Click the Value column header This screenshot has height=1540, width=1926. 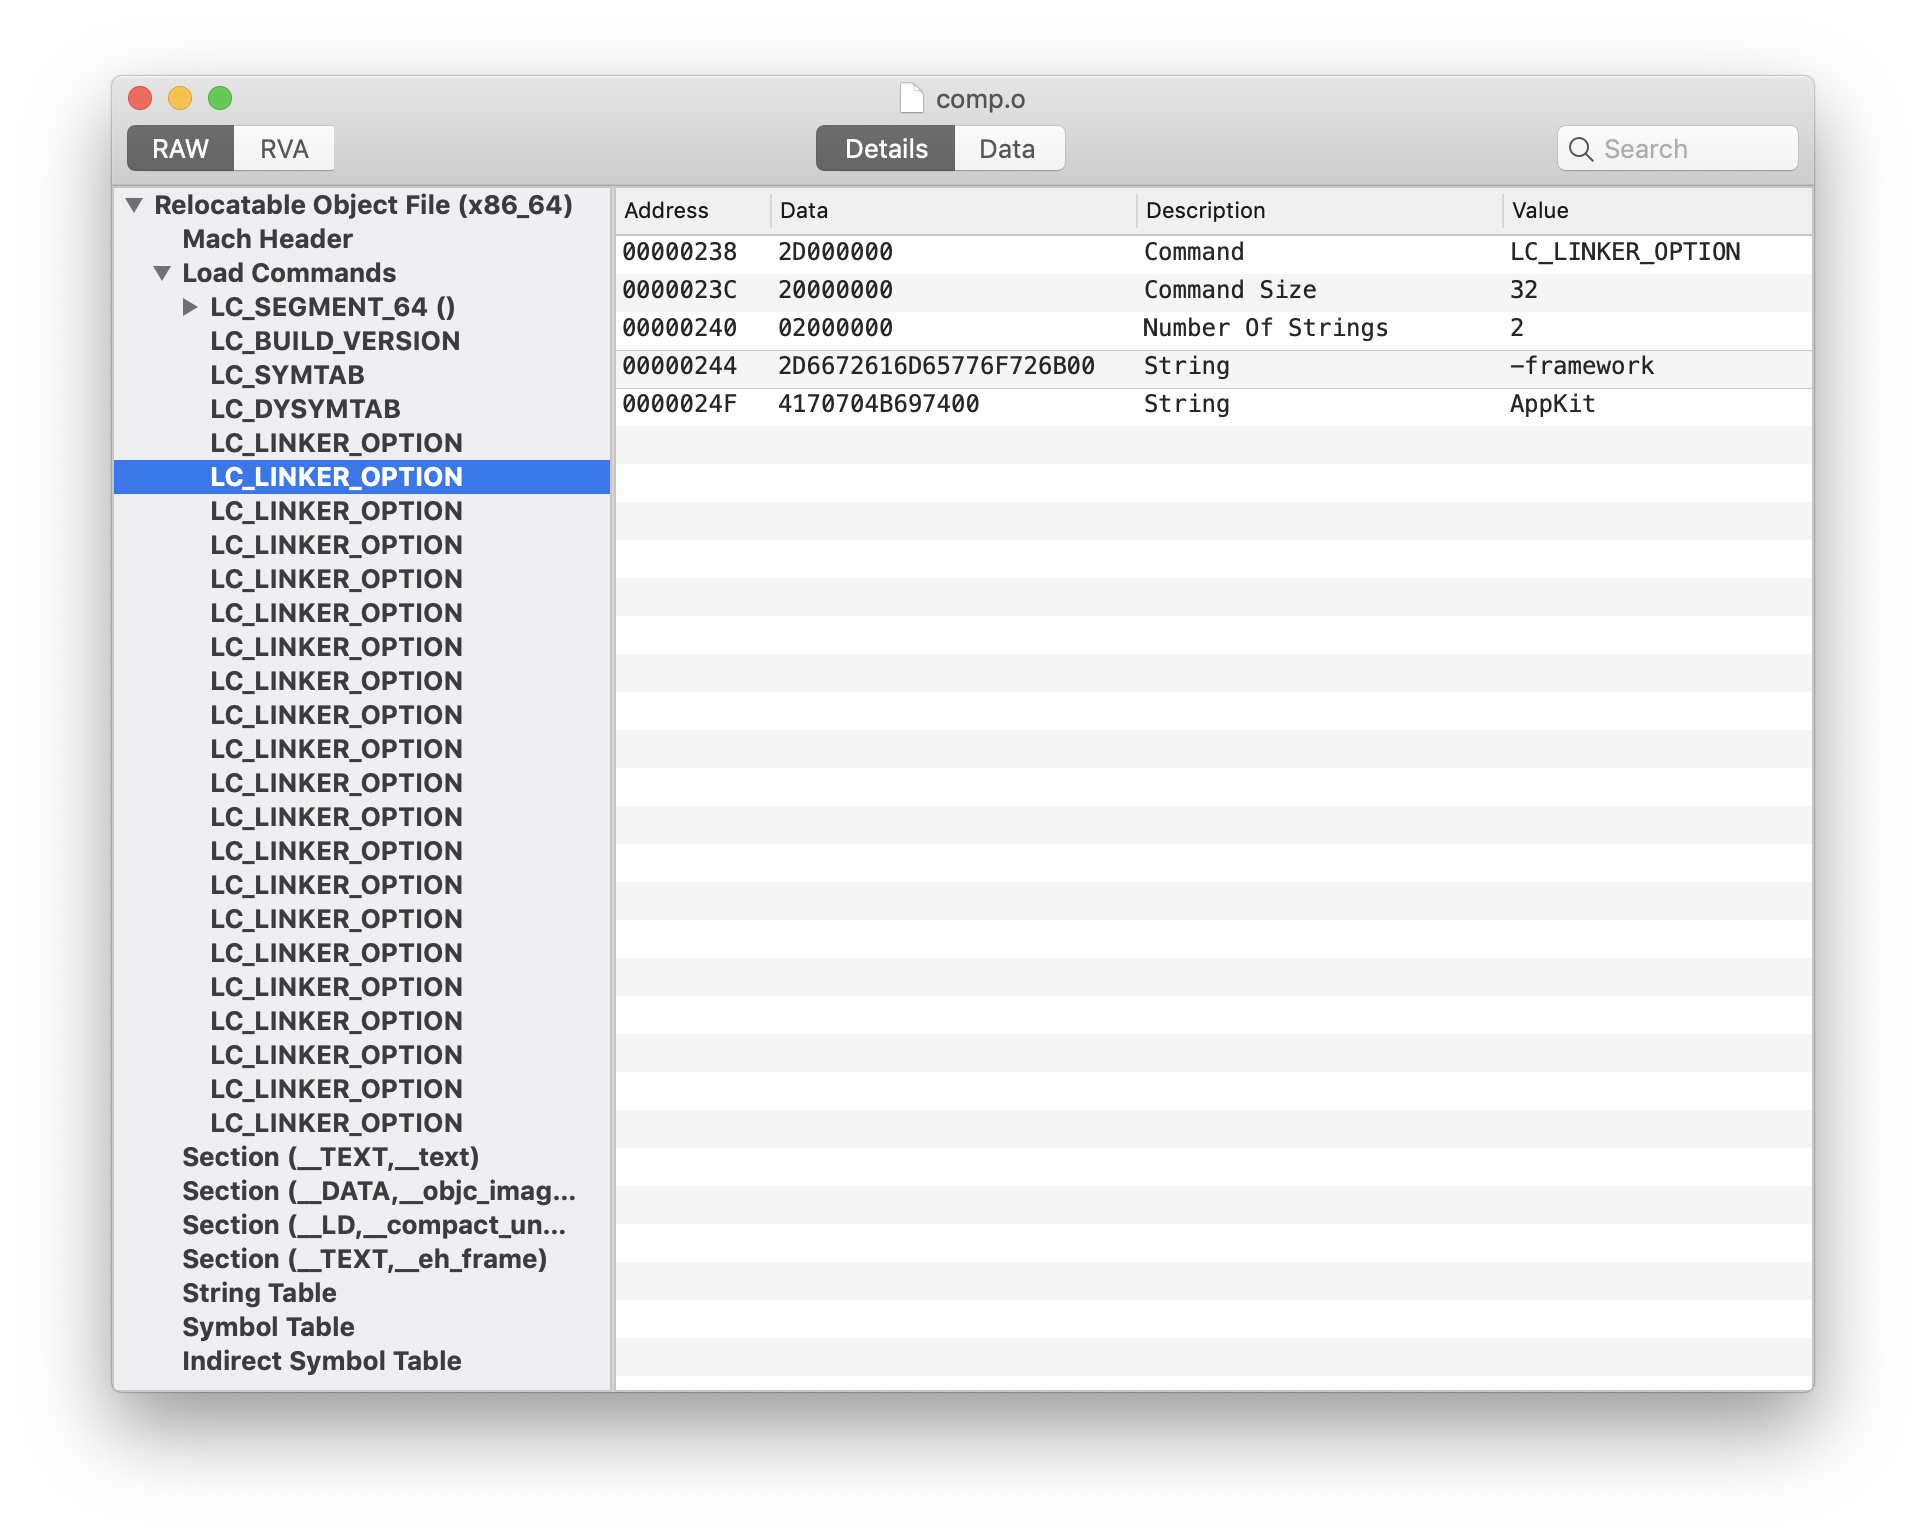[x=1540, y=210]
